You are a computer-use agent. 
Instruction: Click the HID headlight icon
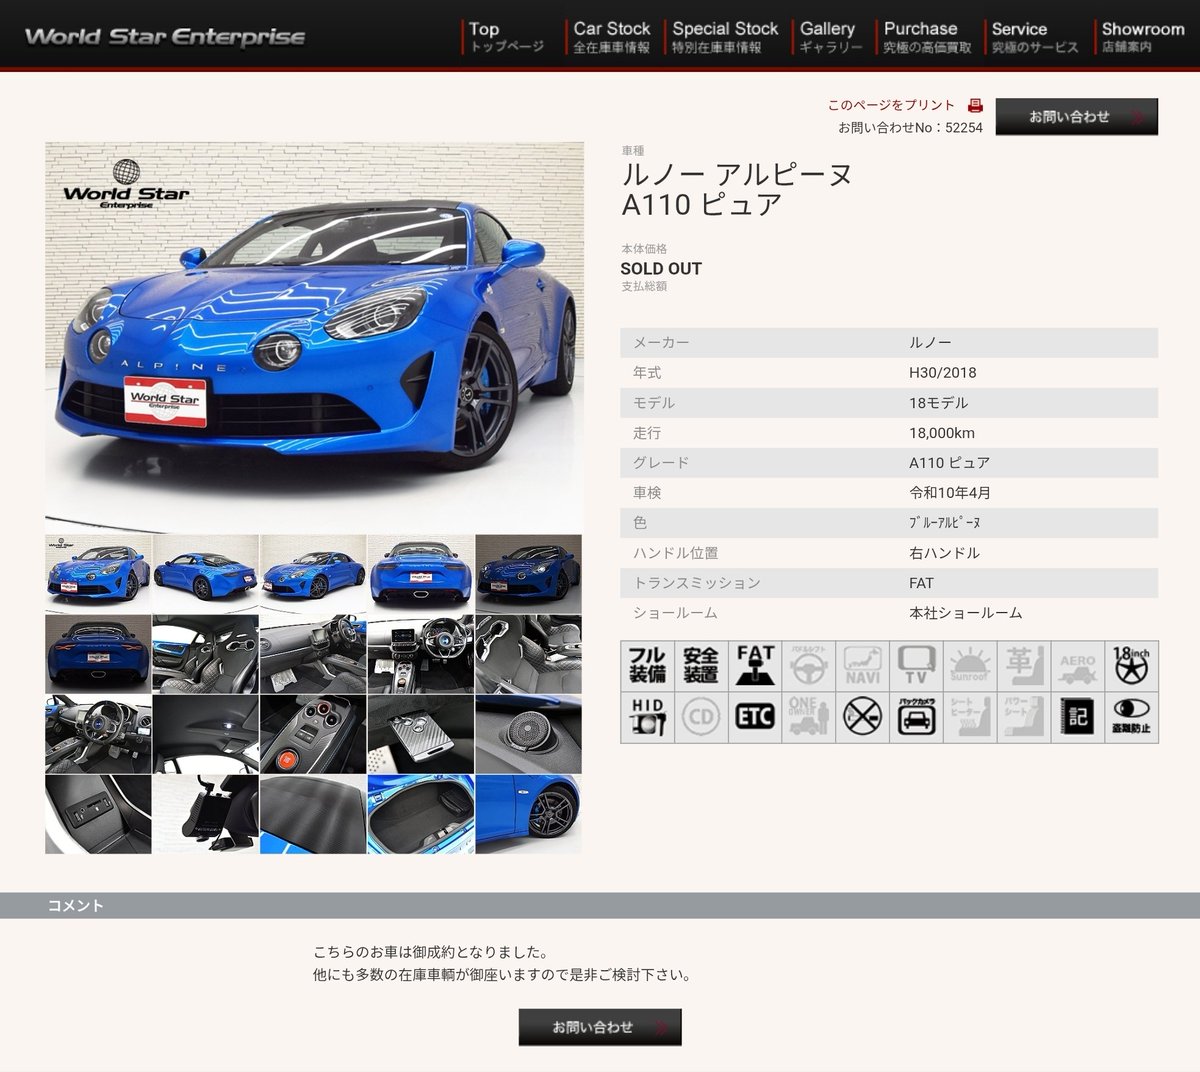click(647, 717)
